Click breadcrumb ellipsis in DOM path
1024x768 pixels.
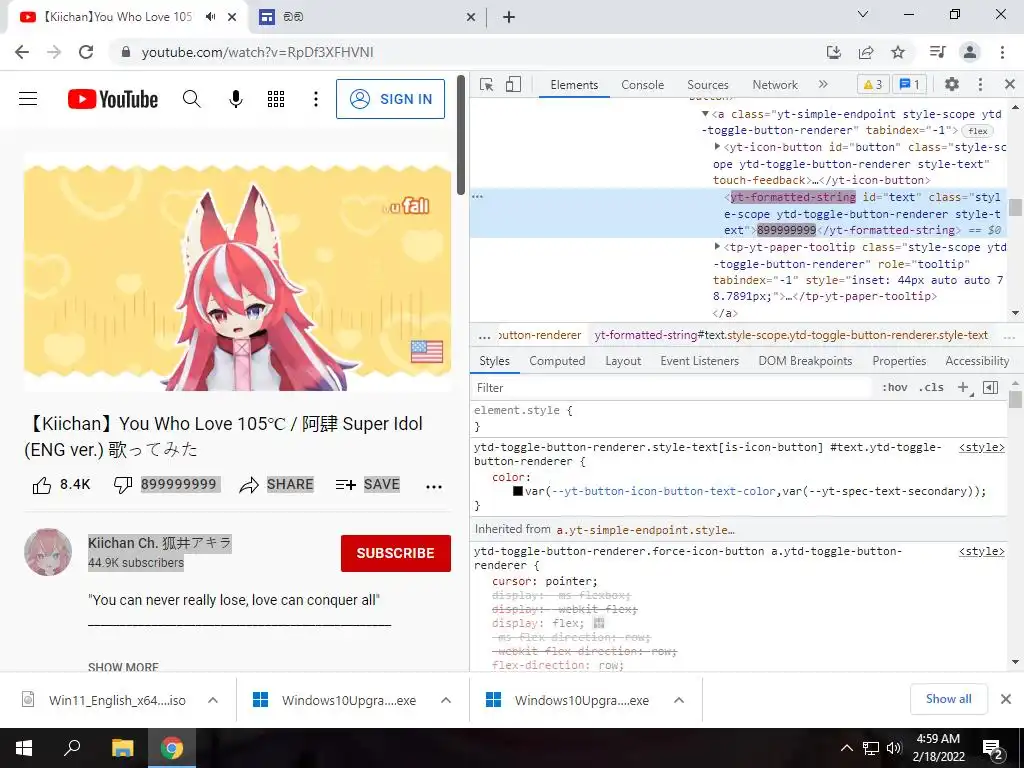pos(484,336)
